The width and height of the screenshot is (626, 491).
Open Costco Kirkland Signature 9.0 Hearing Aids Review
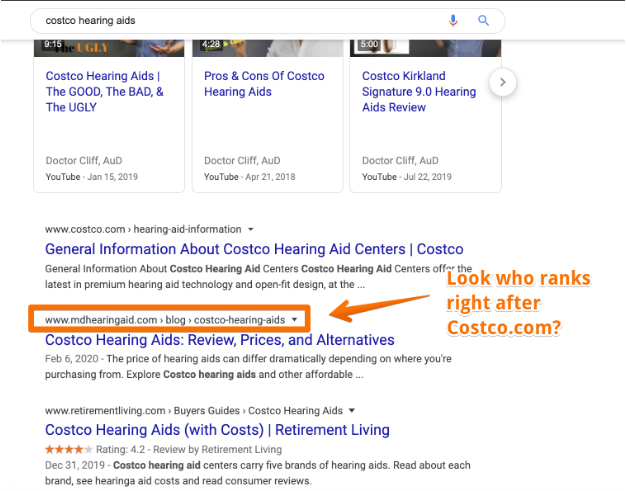[419, 91]
